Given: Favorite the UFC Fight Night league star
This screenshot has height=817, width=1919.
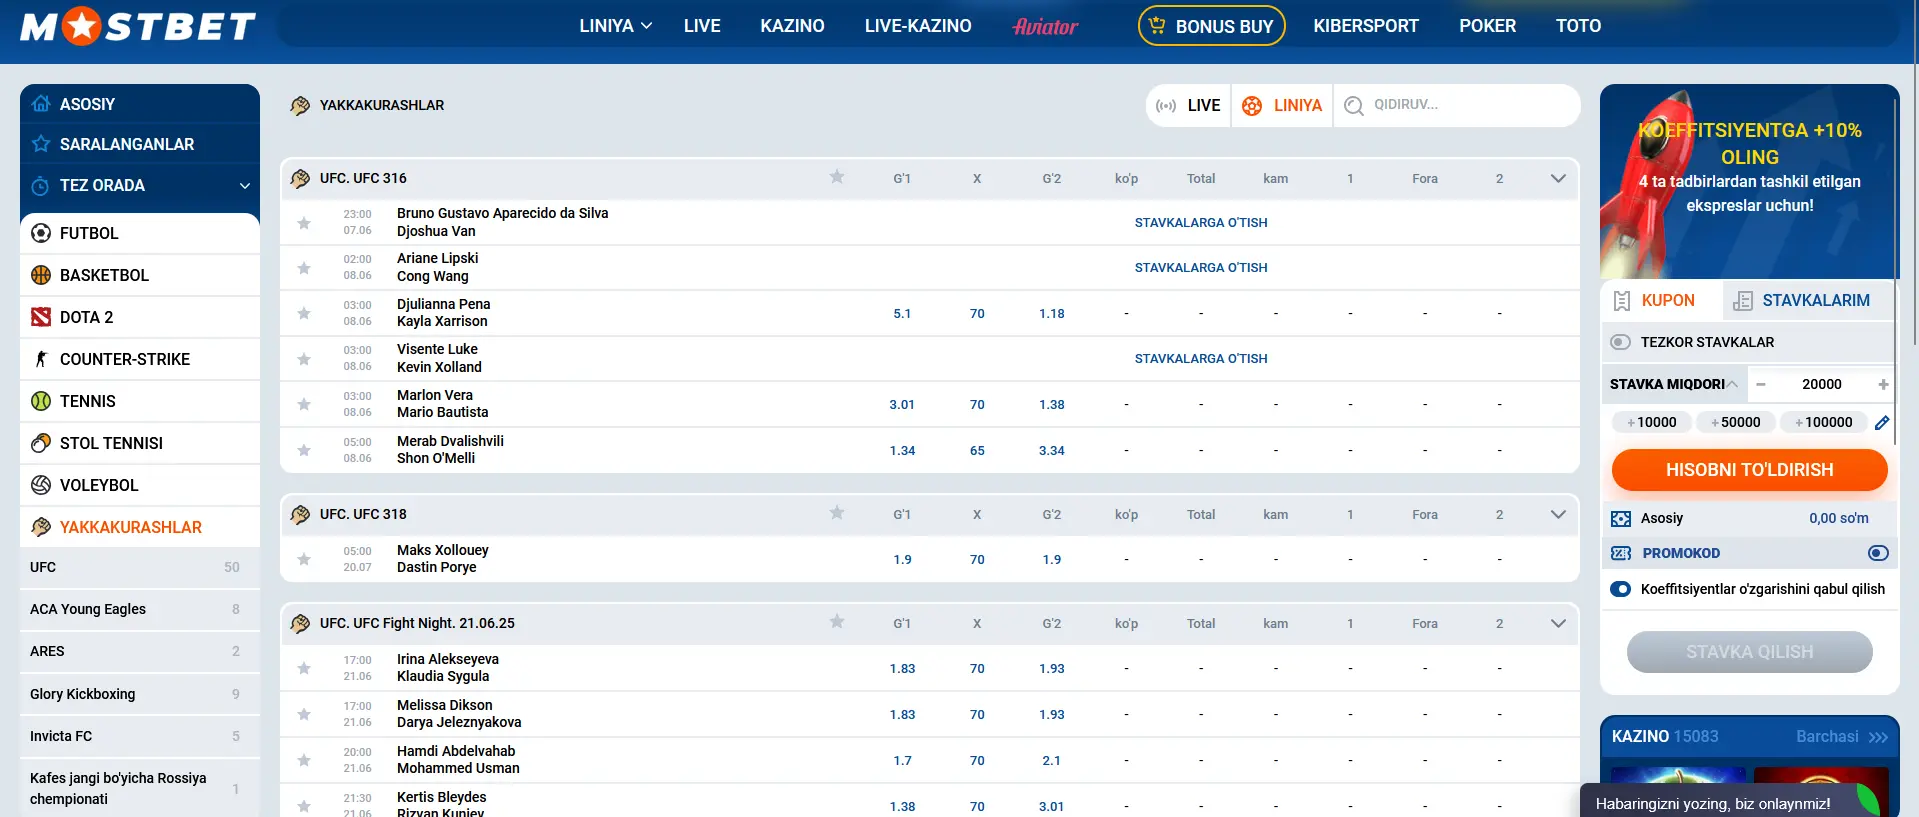Looking at the screenshot, I should tap(837, 622).
